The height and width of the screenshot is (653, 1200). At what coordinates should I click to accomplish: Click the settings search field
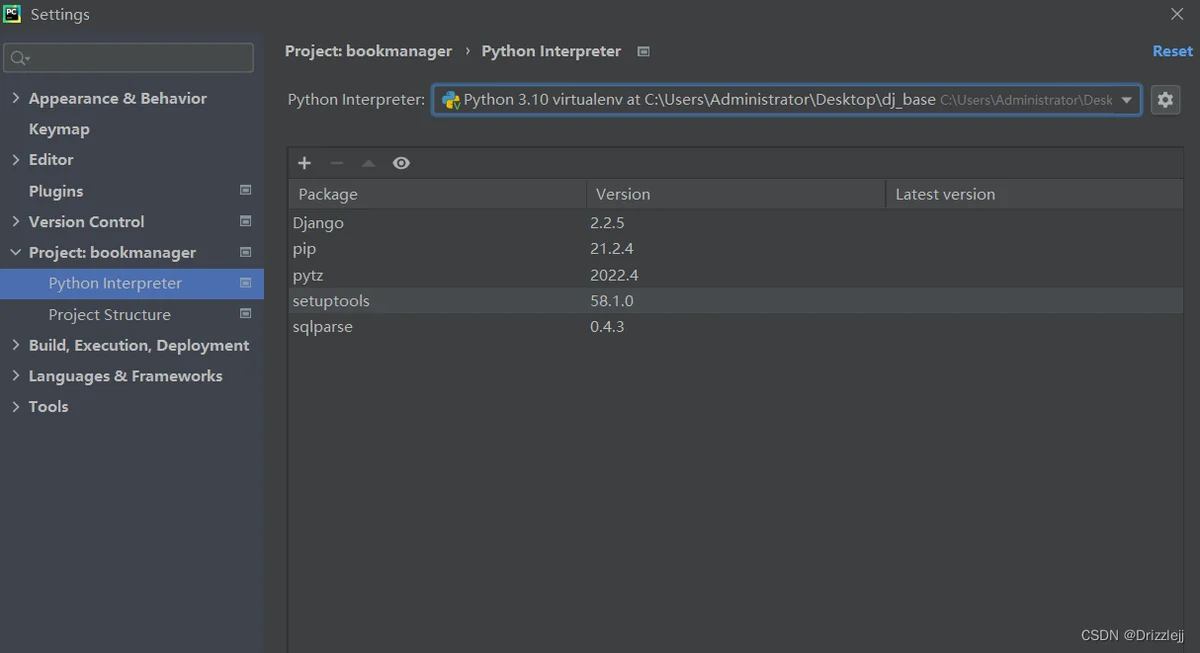pos(128,58)
